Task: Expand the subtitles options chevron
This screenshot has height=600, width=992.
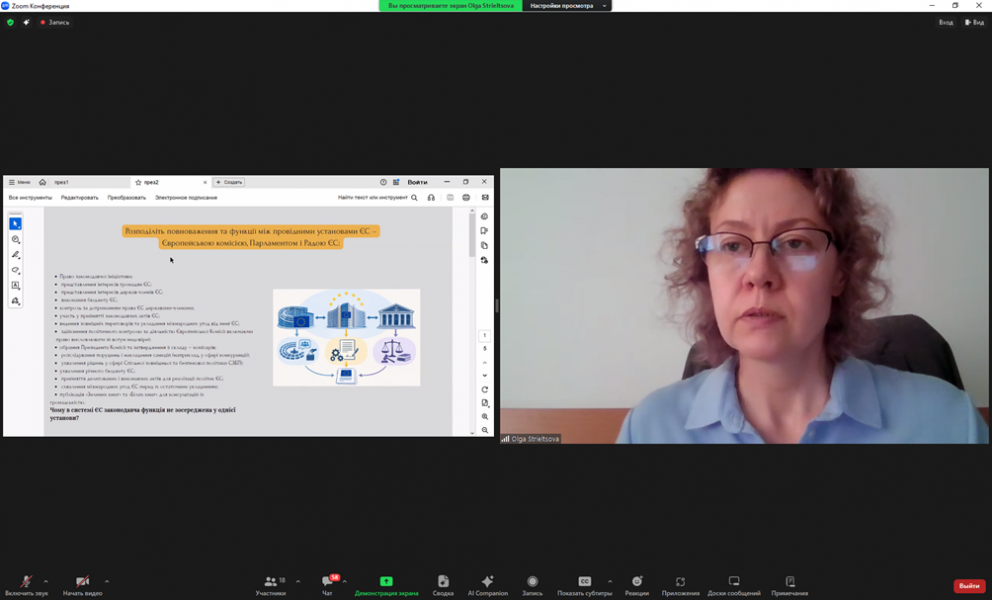Action: (610, 581)
